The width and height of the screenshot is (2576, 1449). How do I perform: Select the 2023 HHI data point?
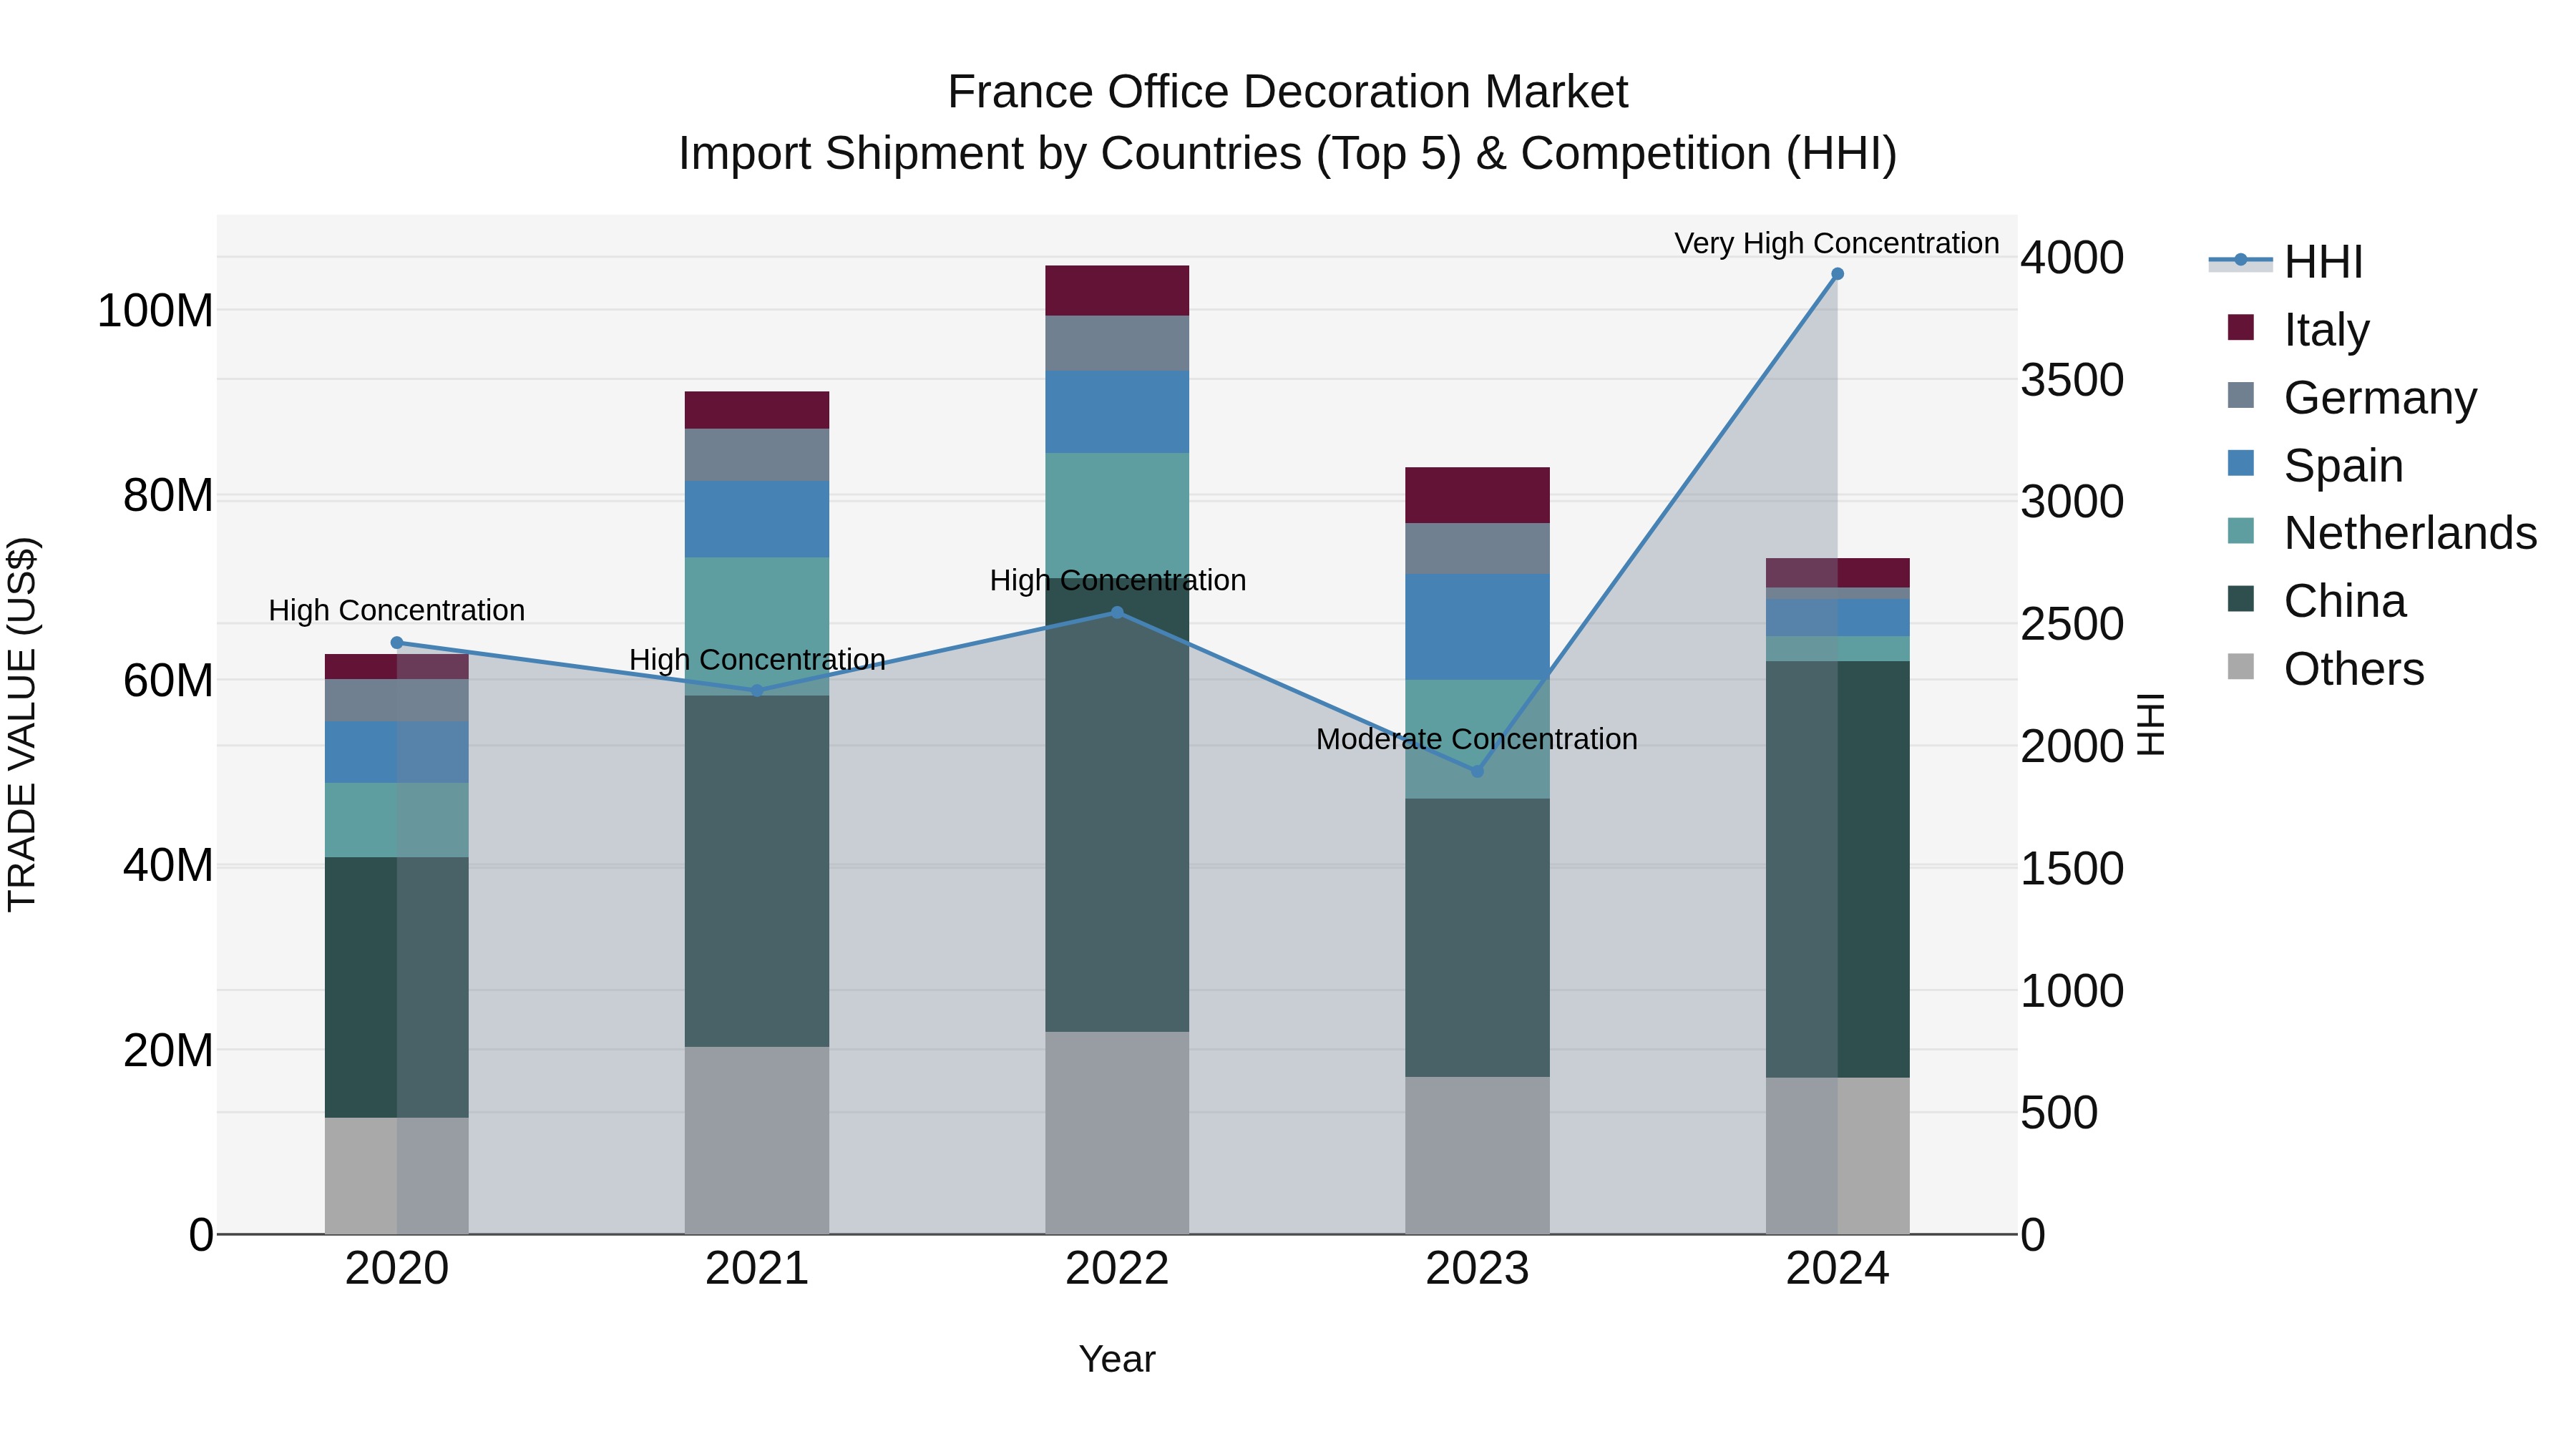[x=1477, y=771]
